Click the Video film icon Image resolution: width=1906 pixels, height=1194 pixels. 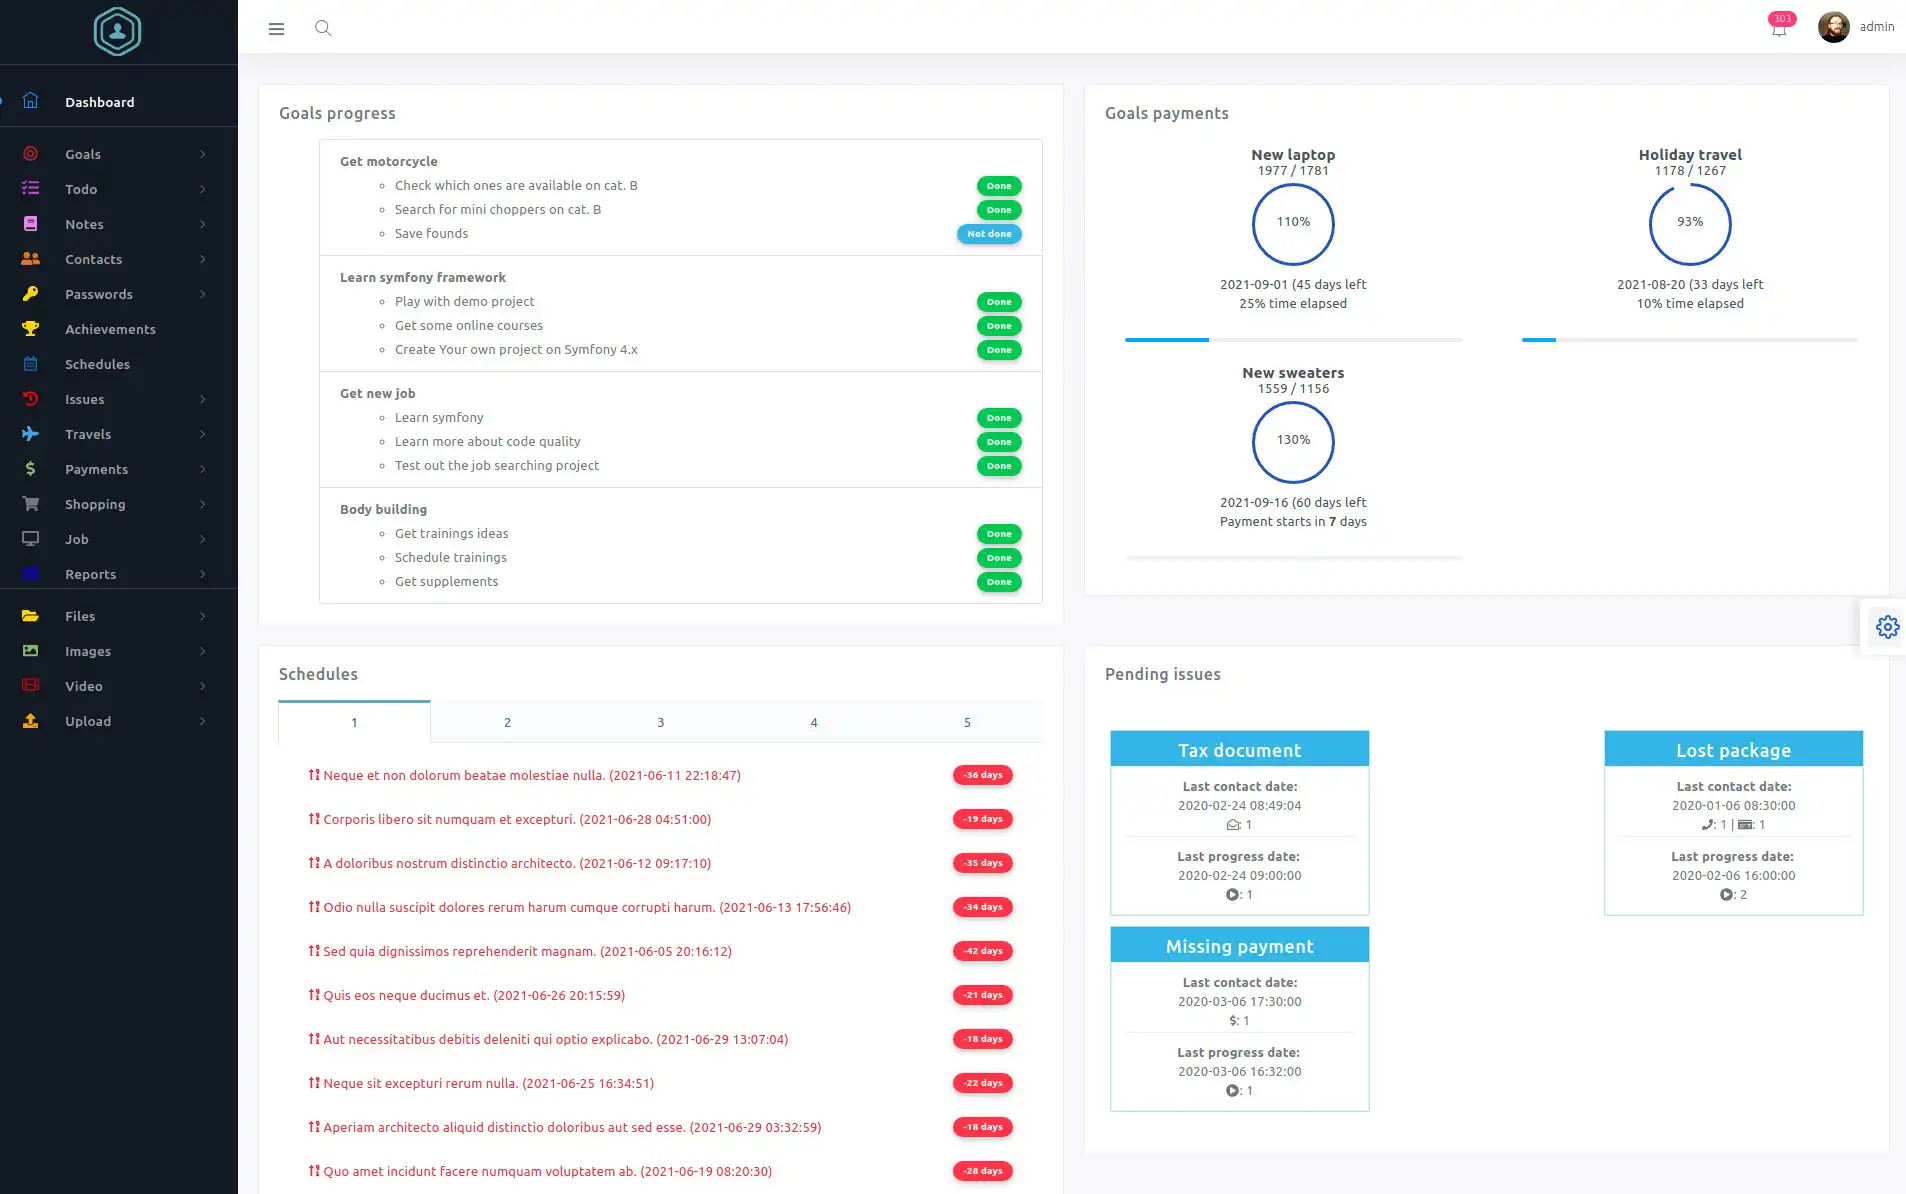pyautogui.click(x=31, y=686)
